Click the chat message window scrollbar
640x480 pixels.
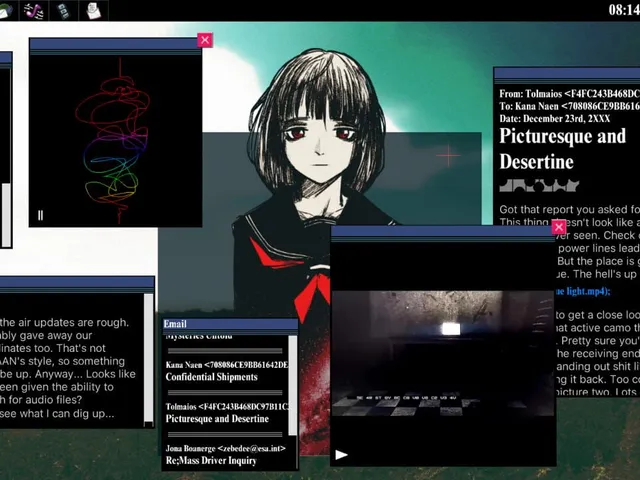[x=149, y=359]
